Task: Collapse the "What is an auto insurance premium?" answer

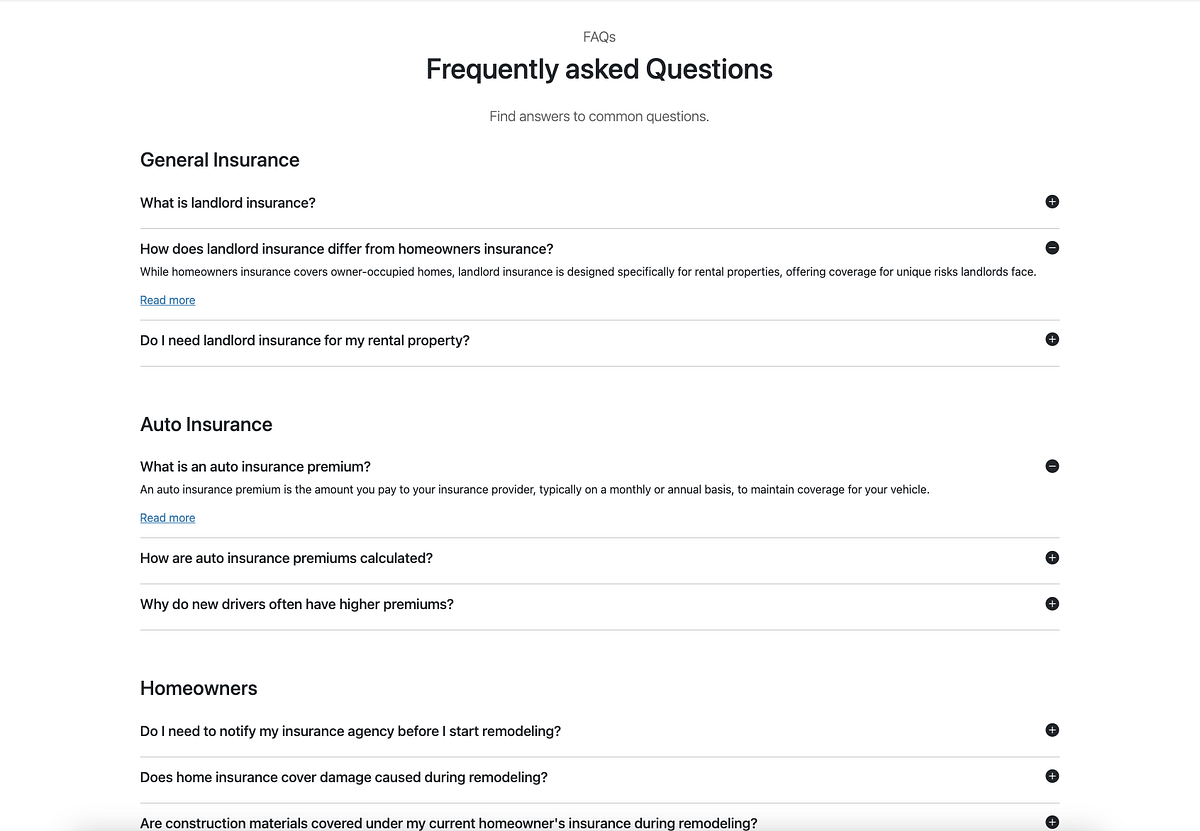Action: pyautogui.click(x=1051, y=465)
